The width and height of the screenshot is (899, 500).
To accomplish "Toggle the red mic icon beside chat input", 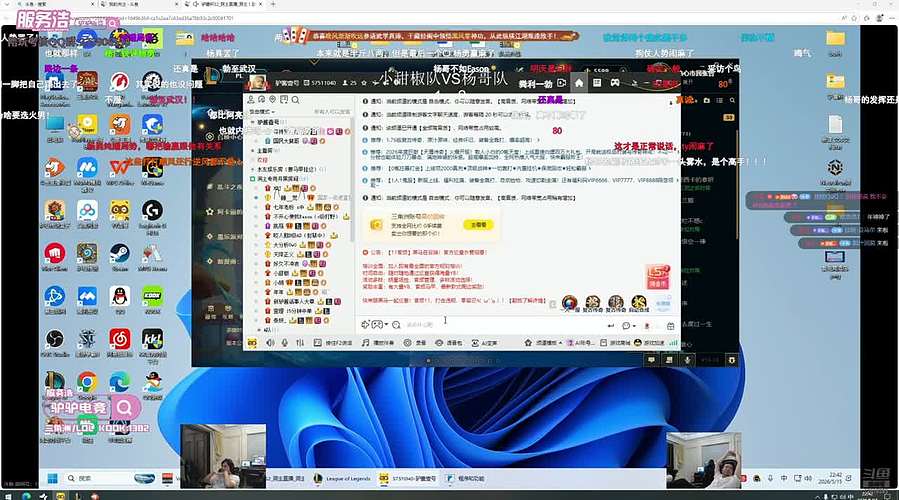I will pyautogui.click(x=647, y=326).
